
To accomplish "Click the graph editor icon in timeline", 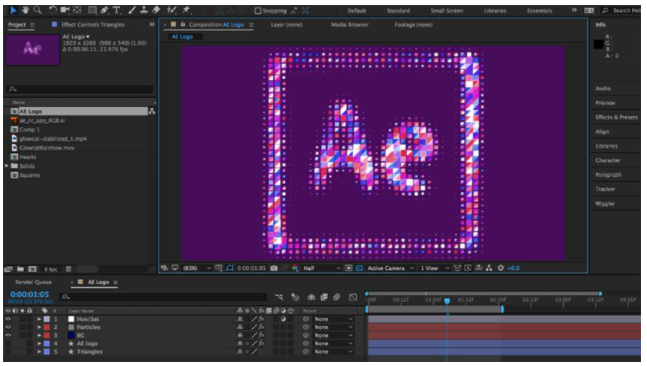I will 353,297.
